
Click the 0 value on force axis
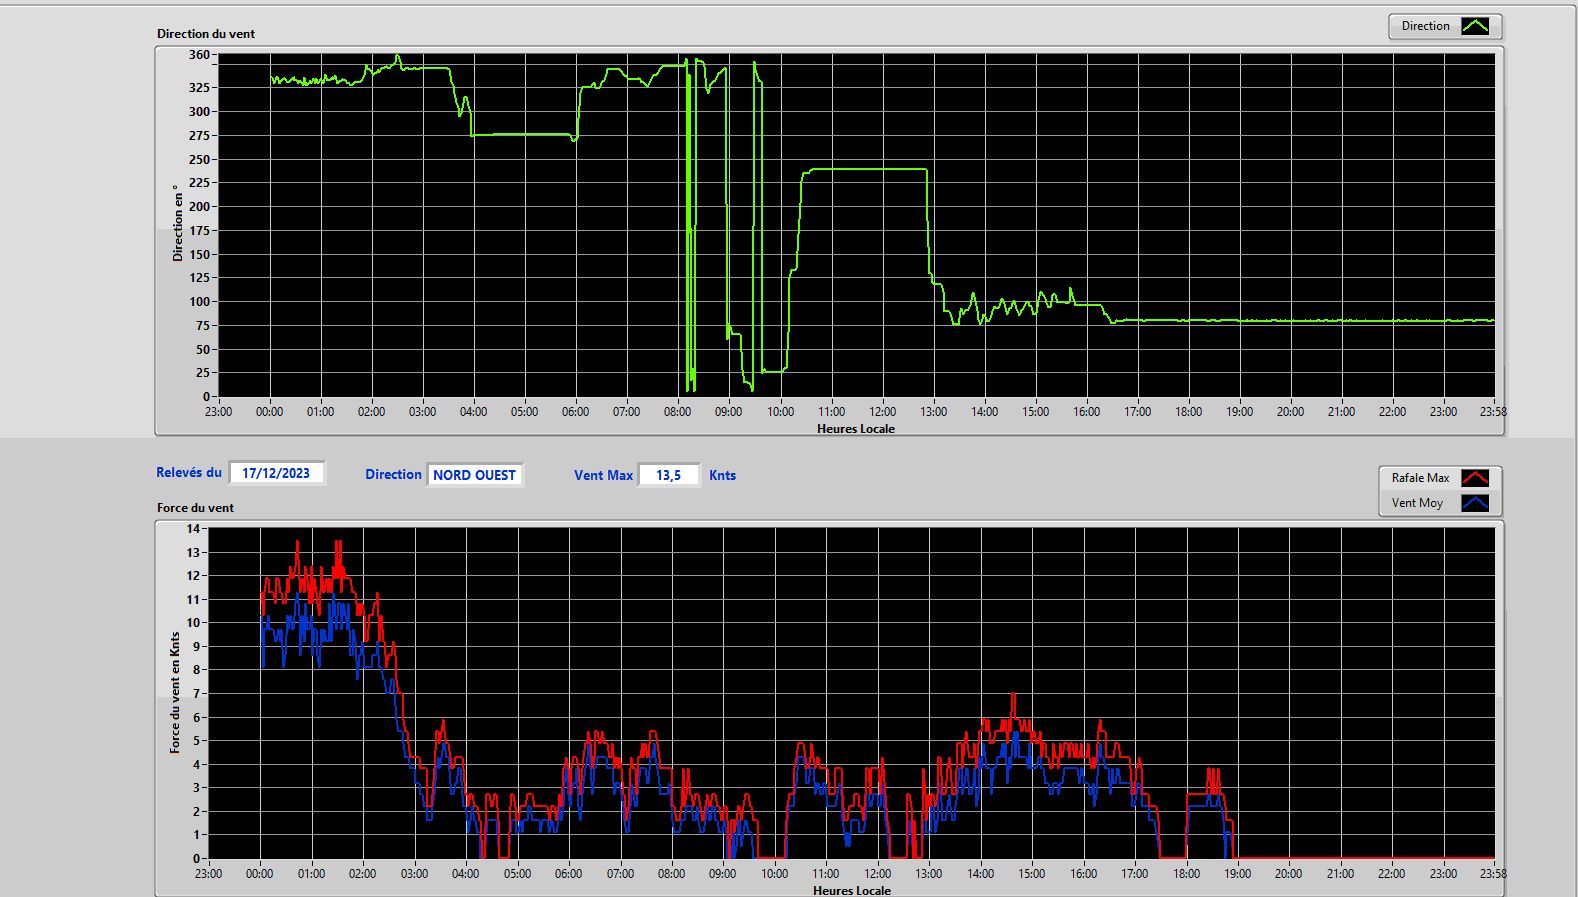coord(197,858)
